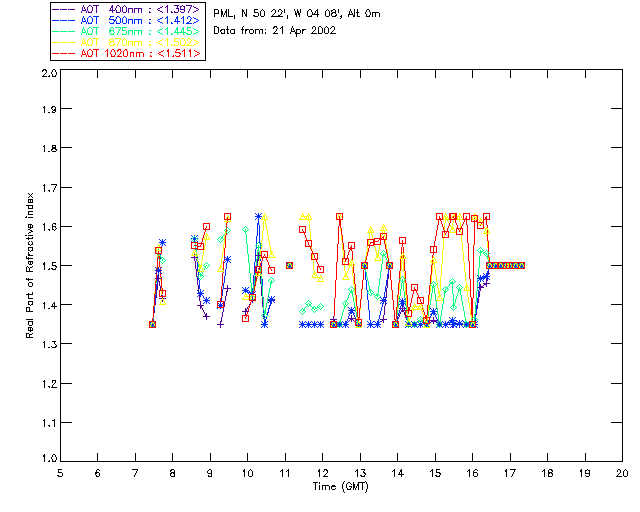Click the y-axis label 1.6
This screenshot has height=512, width=640.
tap(49, 227)
